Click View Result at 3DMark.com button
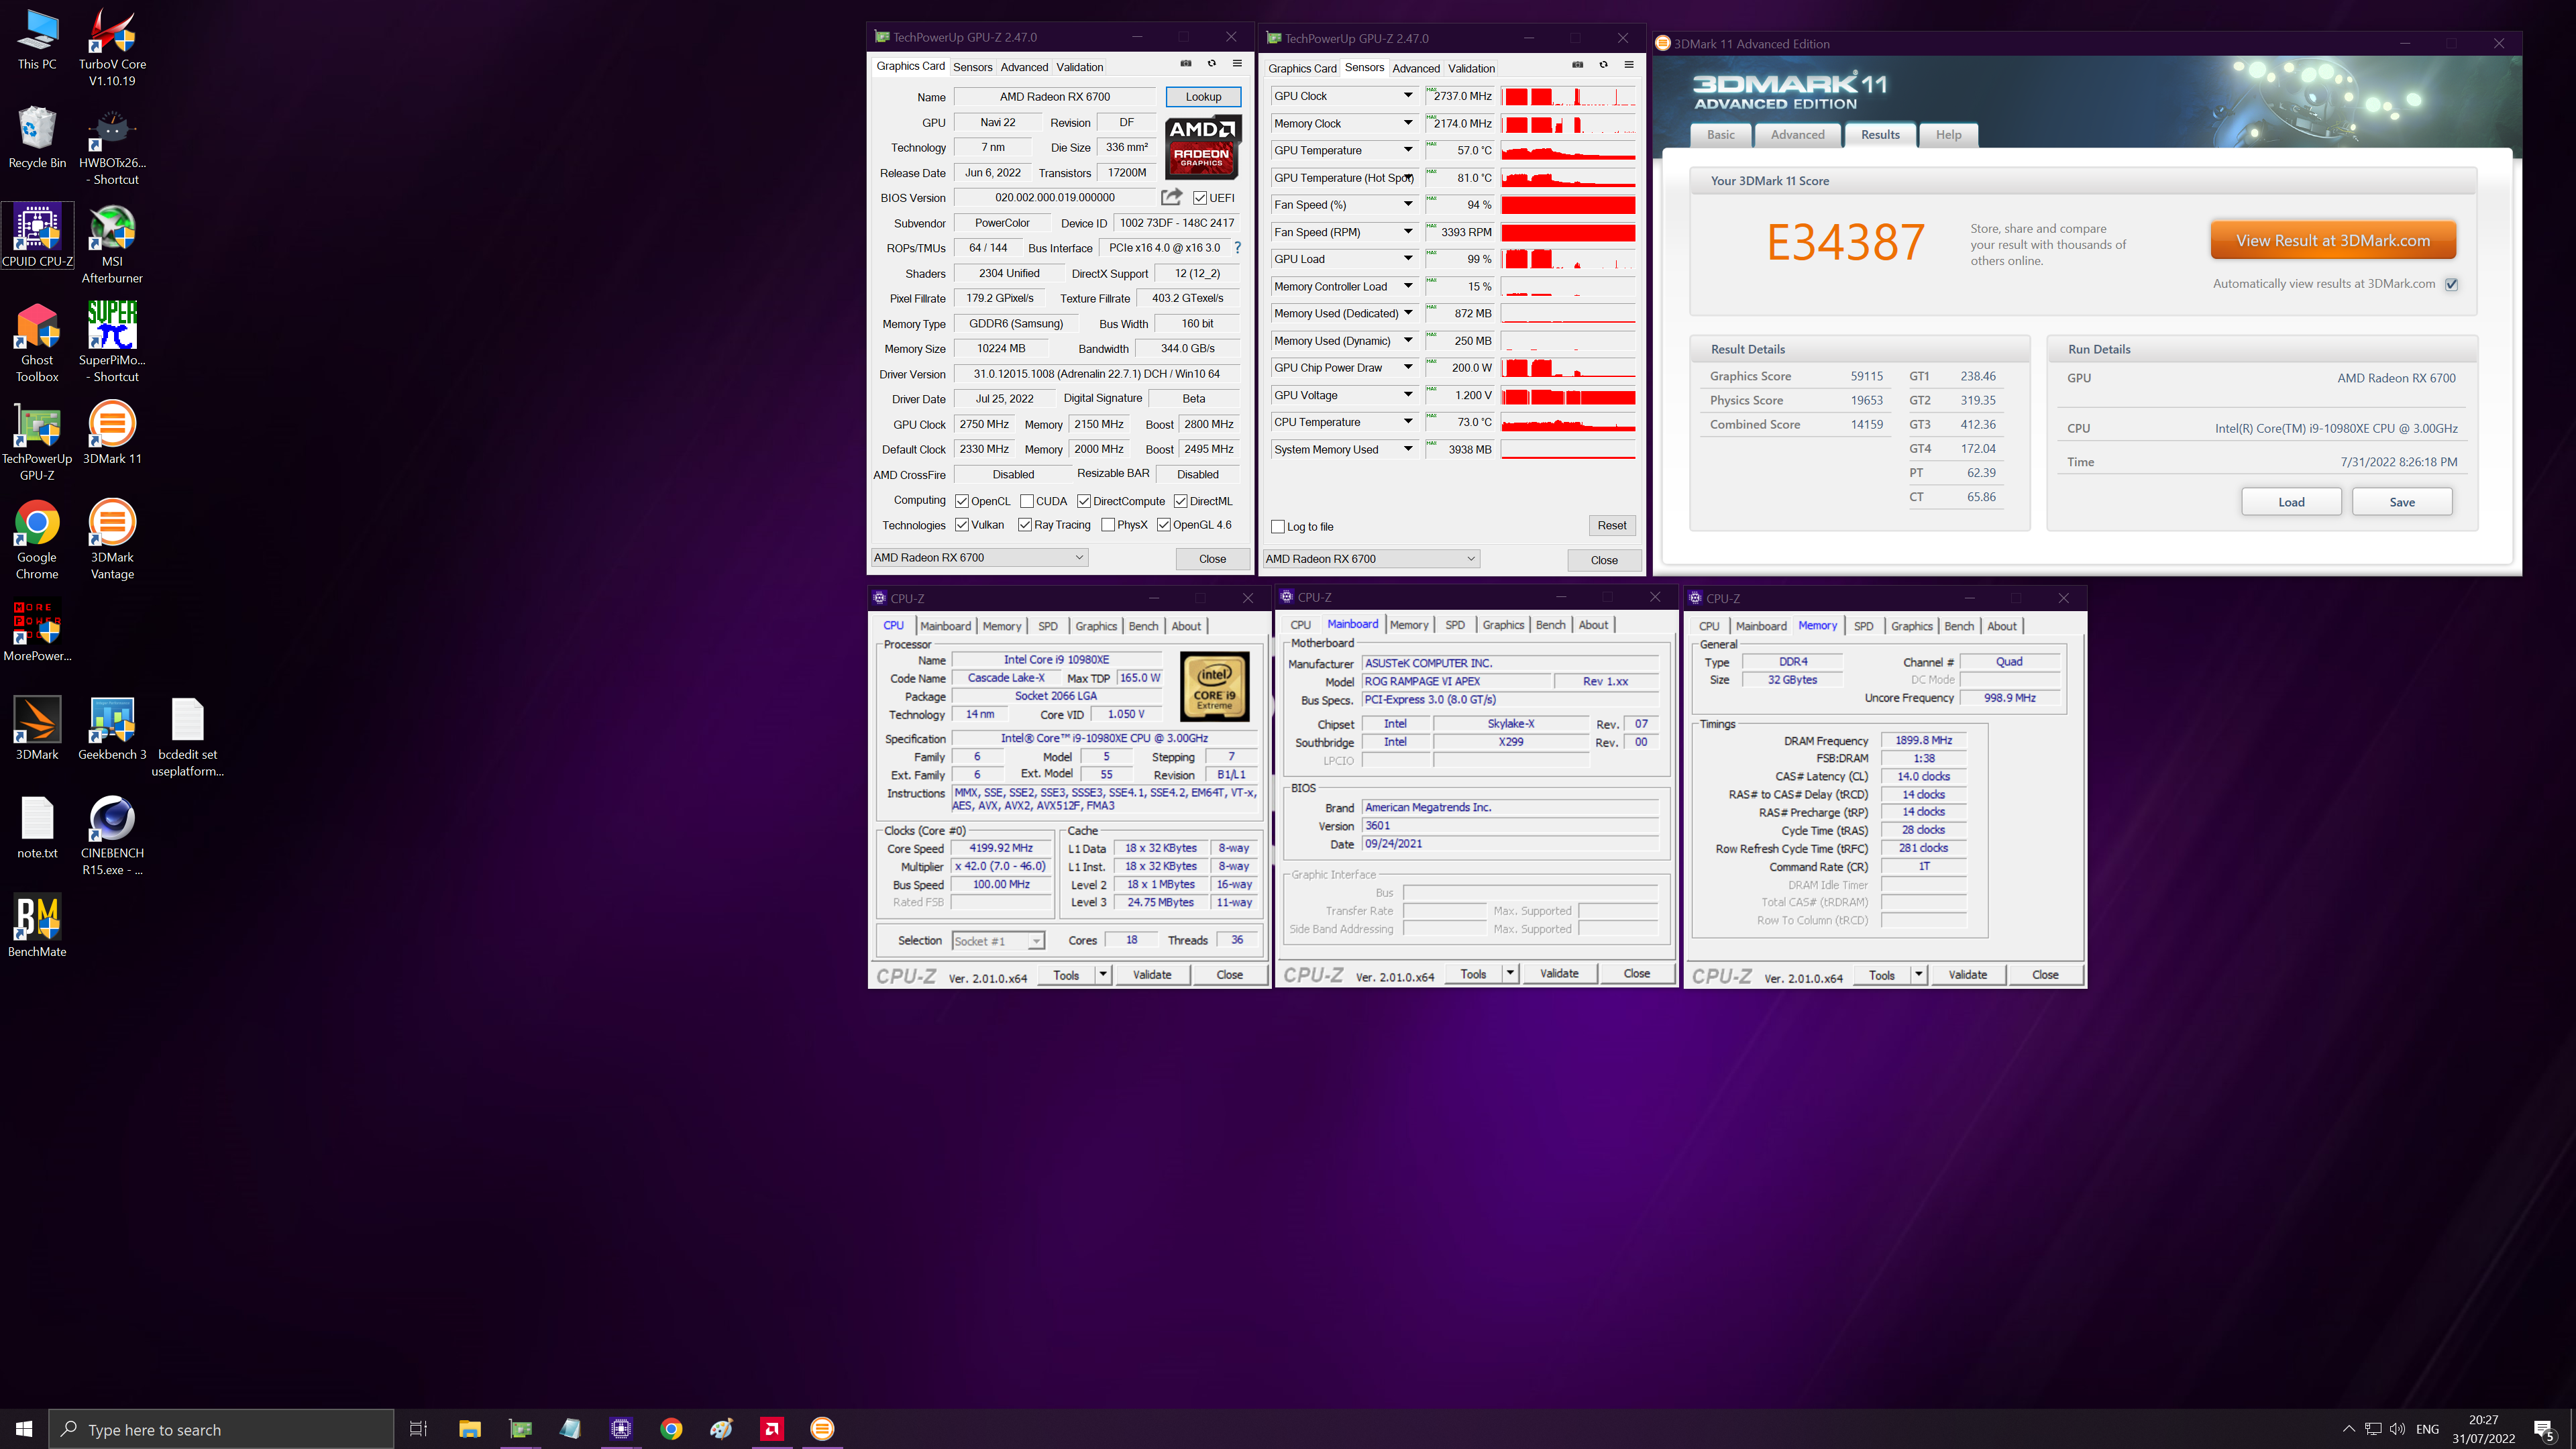The height and width of the screenshot is (1449, 2576). point(2332,241)
